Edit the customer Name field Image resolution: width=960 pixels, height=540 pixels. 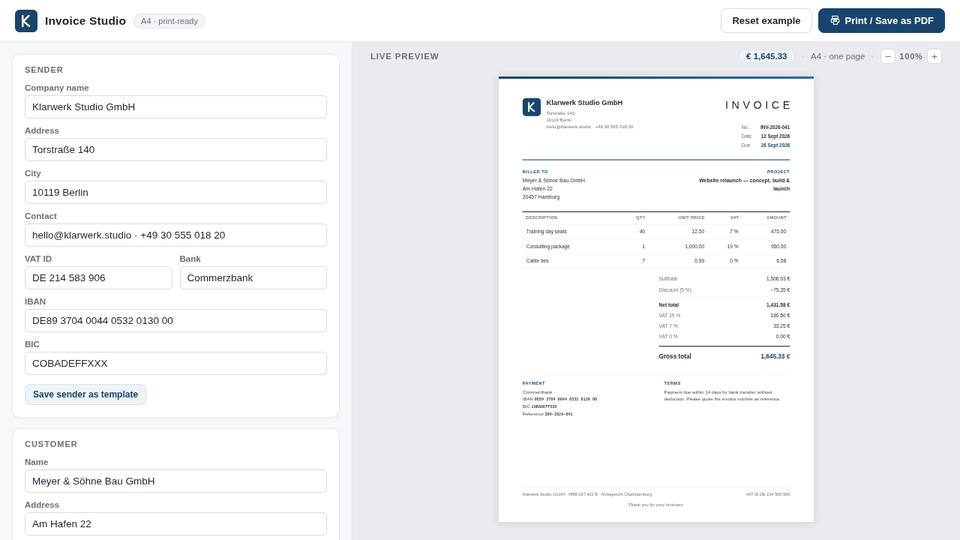click(x=176, y=481)
